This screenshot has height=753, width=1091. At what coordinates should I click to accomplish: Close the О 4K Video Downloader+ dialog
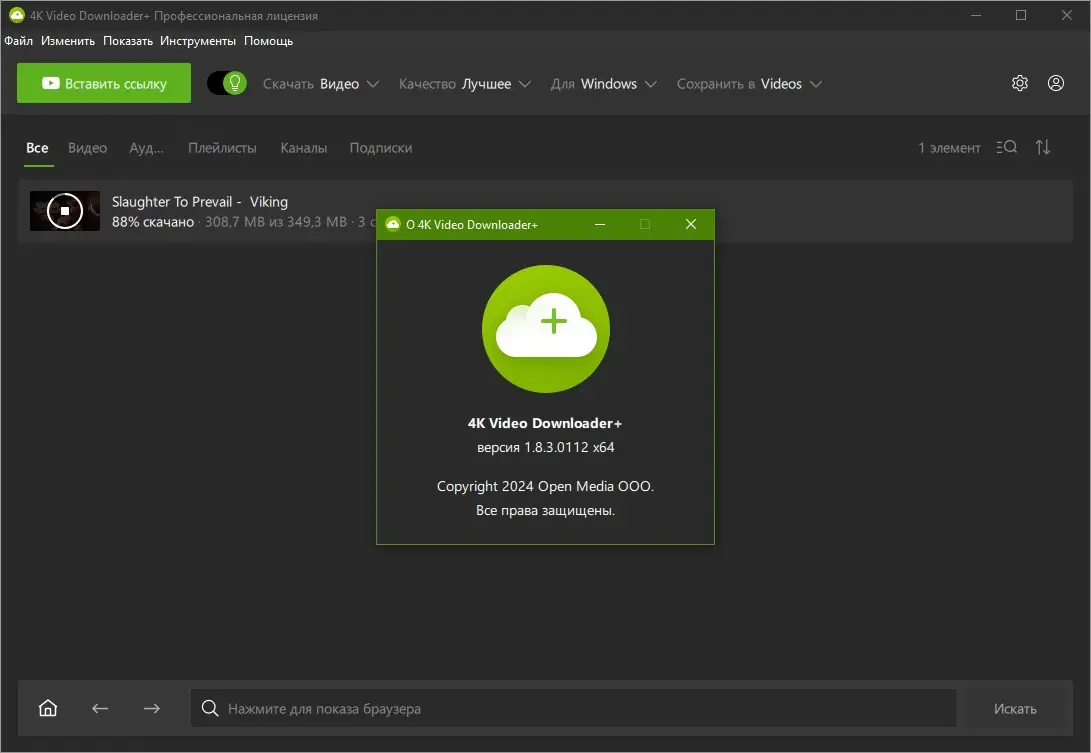690,224
